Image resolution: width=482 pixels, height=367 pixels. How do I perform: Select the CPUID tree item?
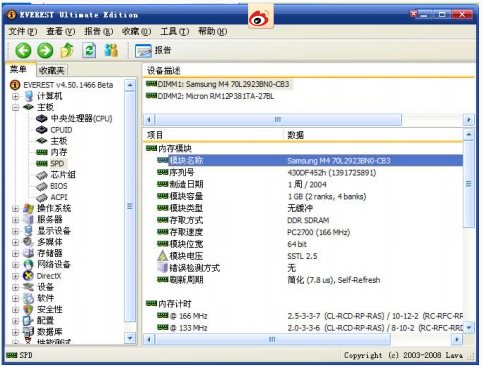[x=61, y=130]
